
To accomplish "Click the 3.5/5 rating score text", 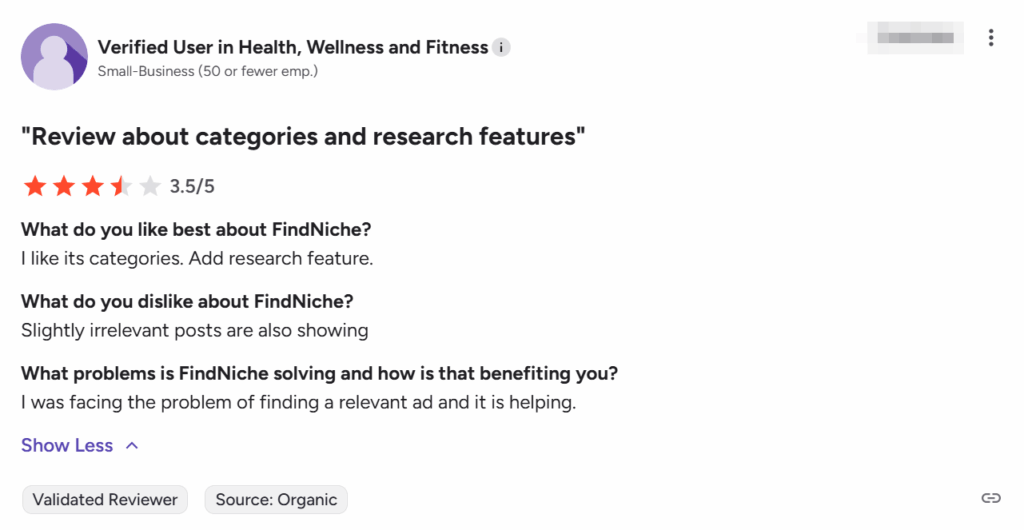I will [x=192, y=186].
